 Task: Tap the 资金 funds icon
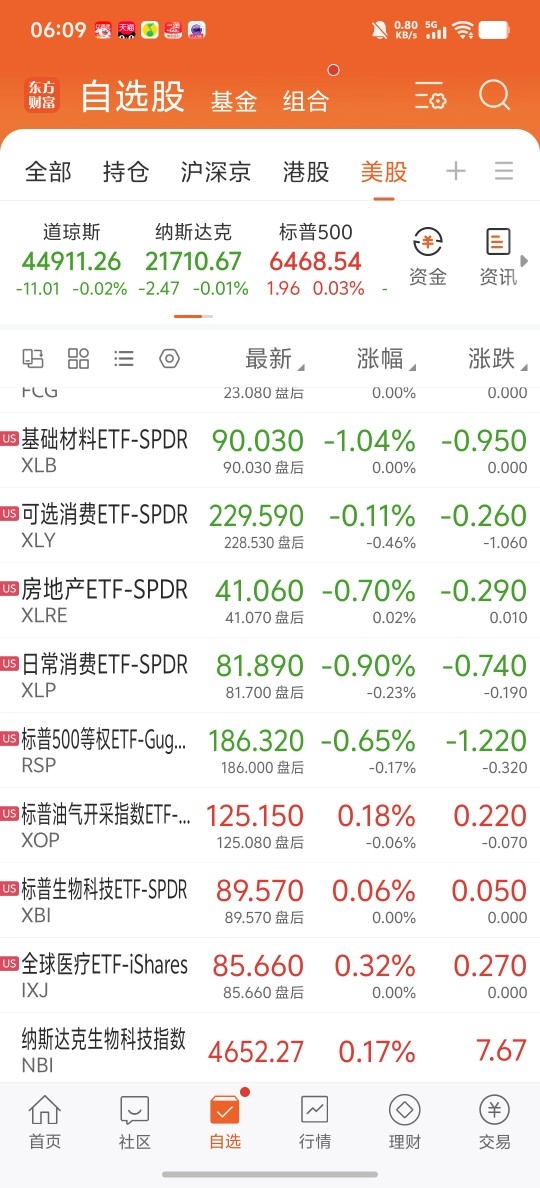428,258
